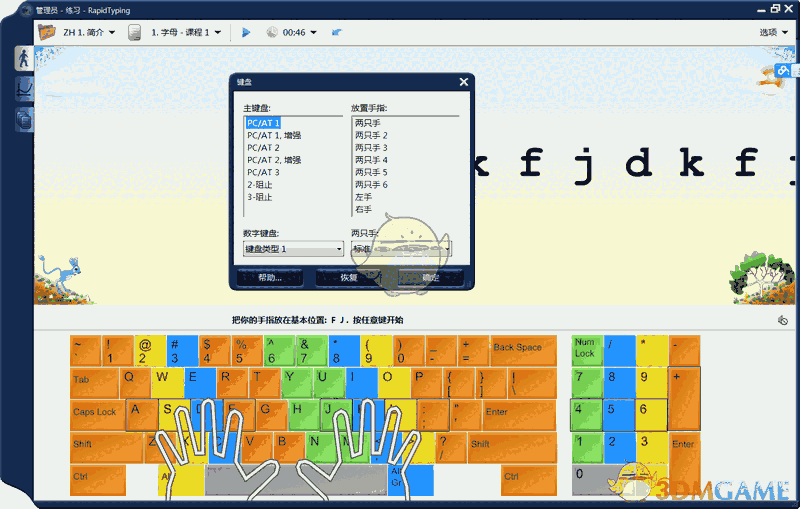Open the lesson editor sidebar icon
800x509 pixels.
24,119
